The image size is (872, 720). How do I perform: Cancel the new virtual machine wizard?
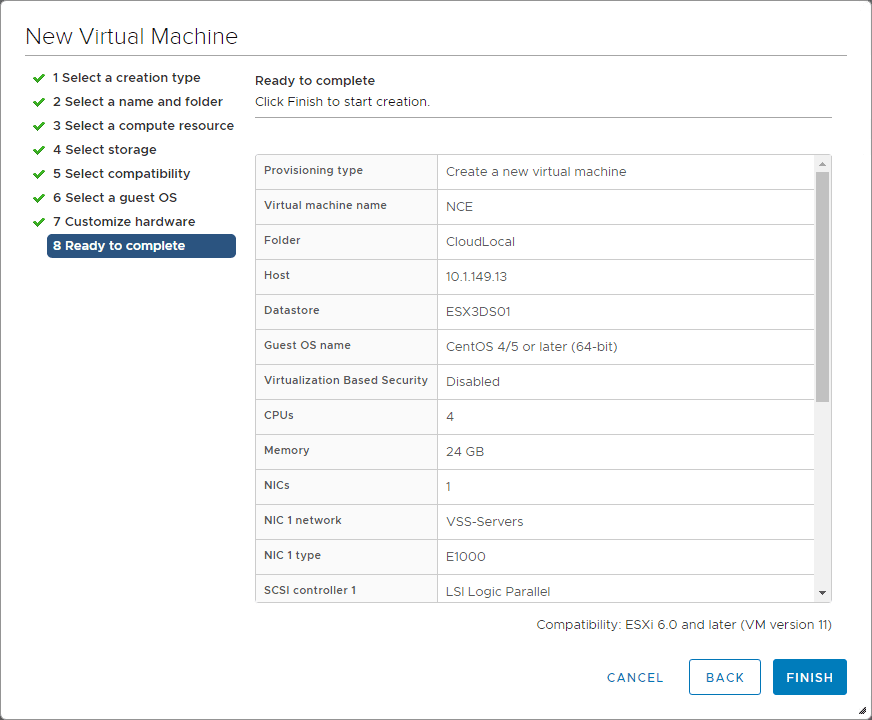(x=635, y=677)
